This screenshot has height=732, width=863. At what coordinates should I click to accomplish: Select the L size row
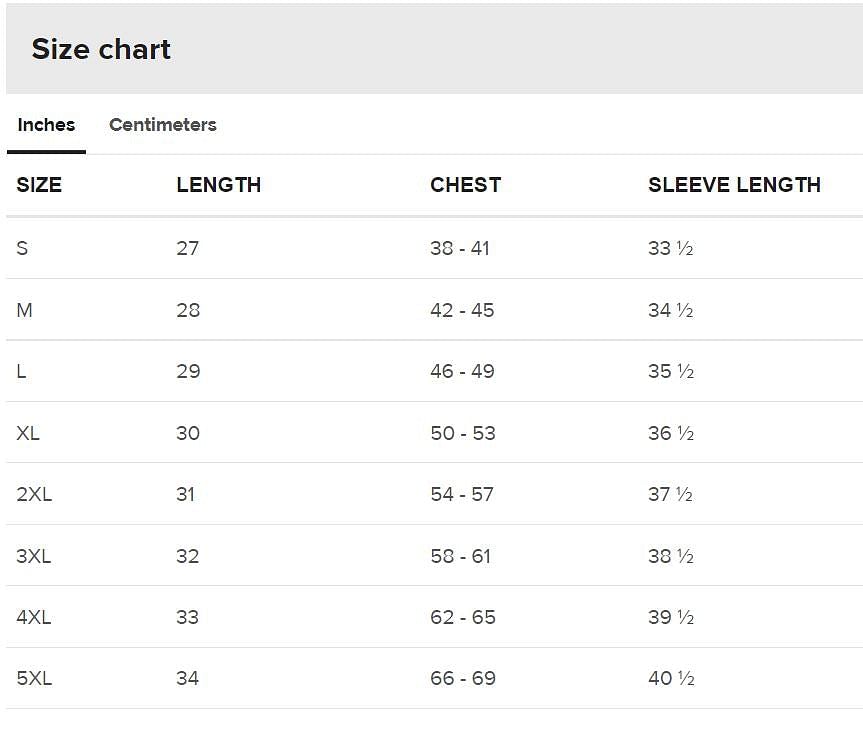(x=21, y=371)
